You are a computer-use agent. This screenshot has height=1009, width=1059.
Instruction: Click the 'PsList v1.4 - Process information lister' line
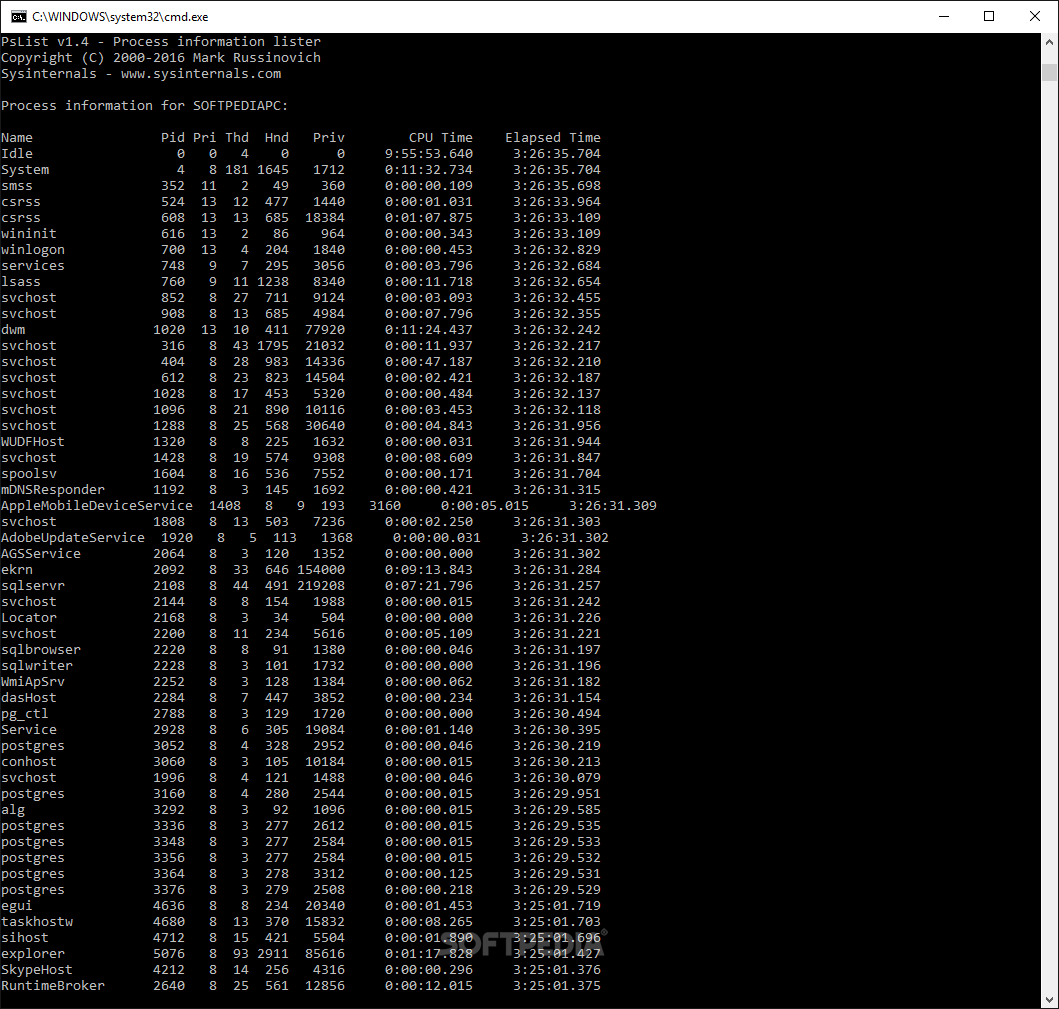(161, 42)
